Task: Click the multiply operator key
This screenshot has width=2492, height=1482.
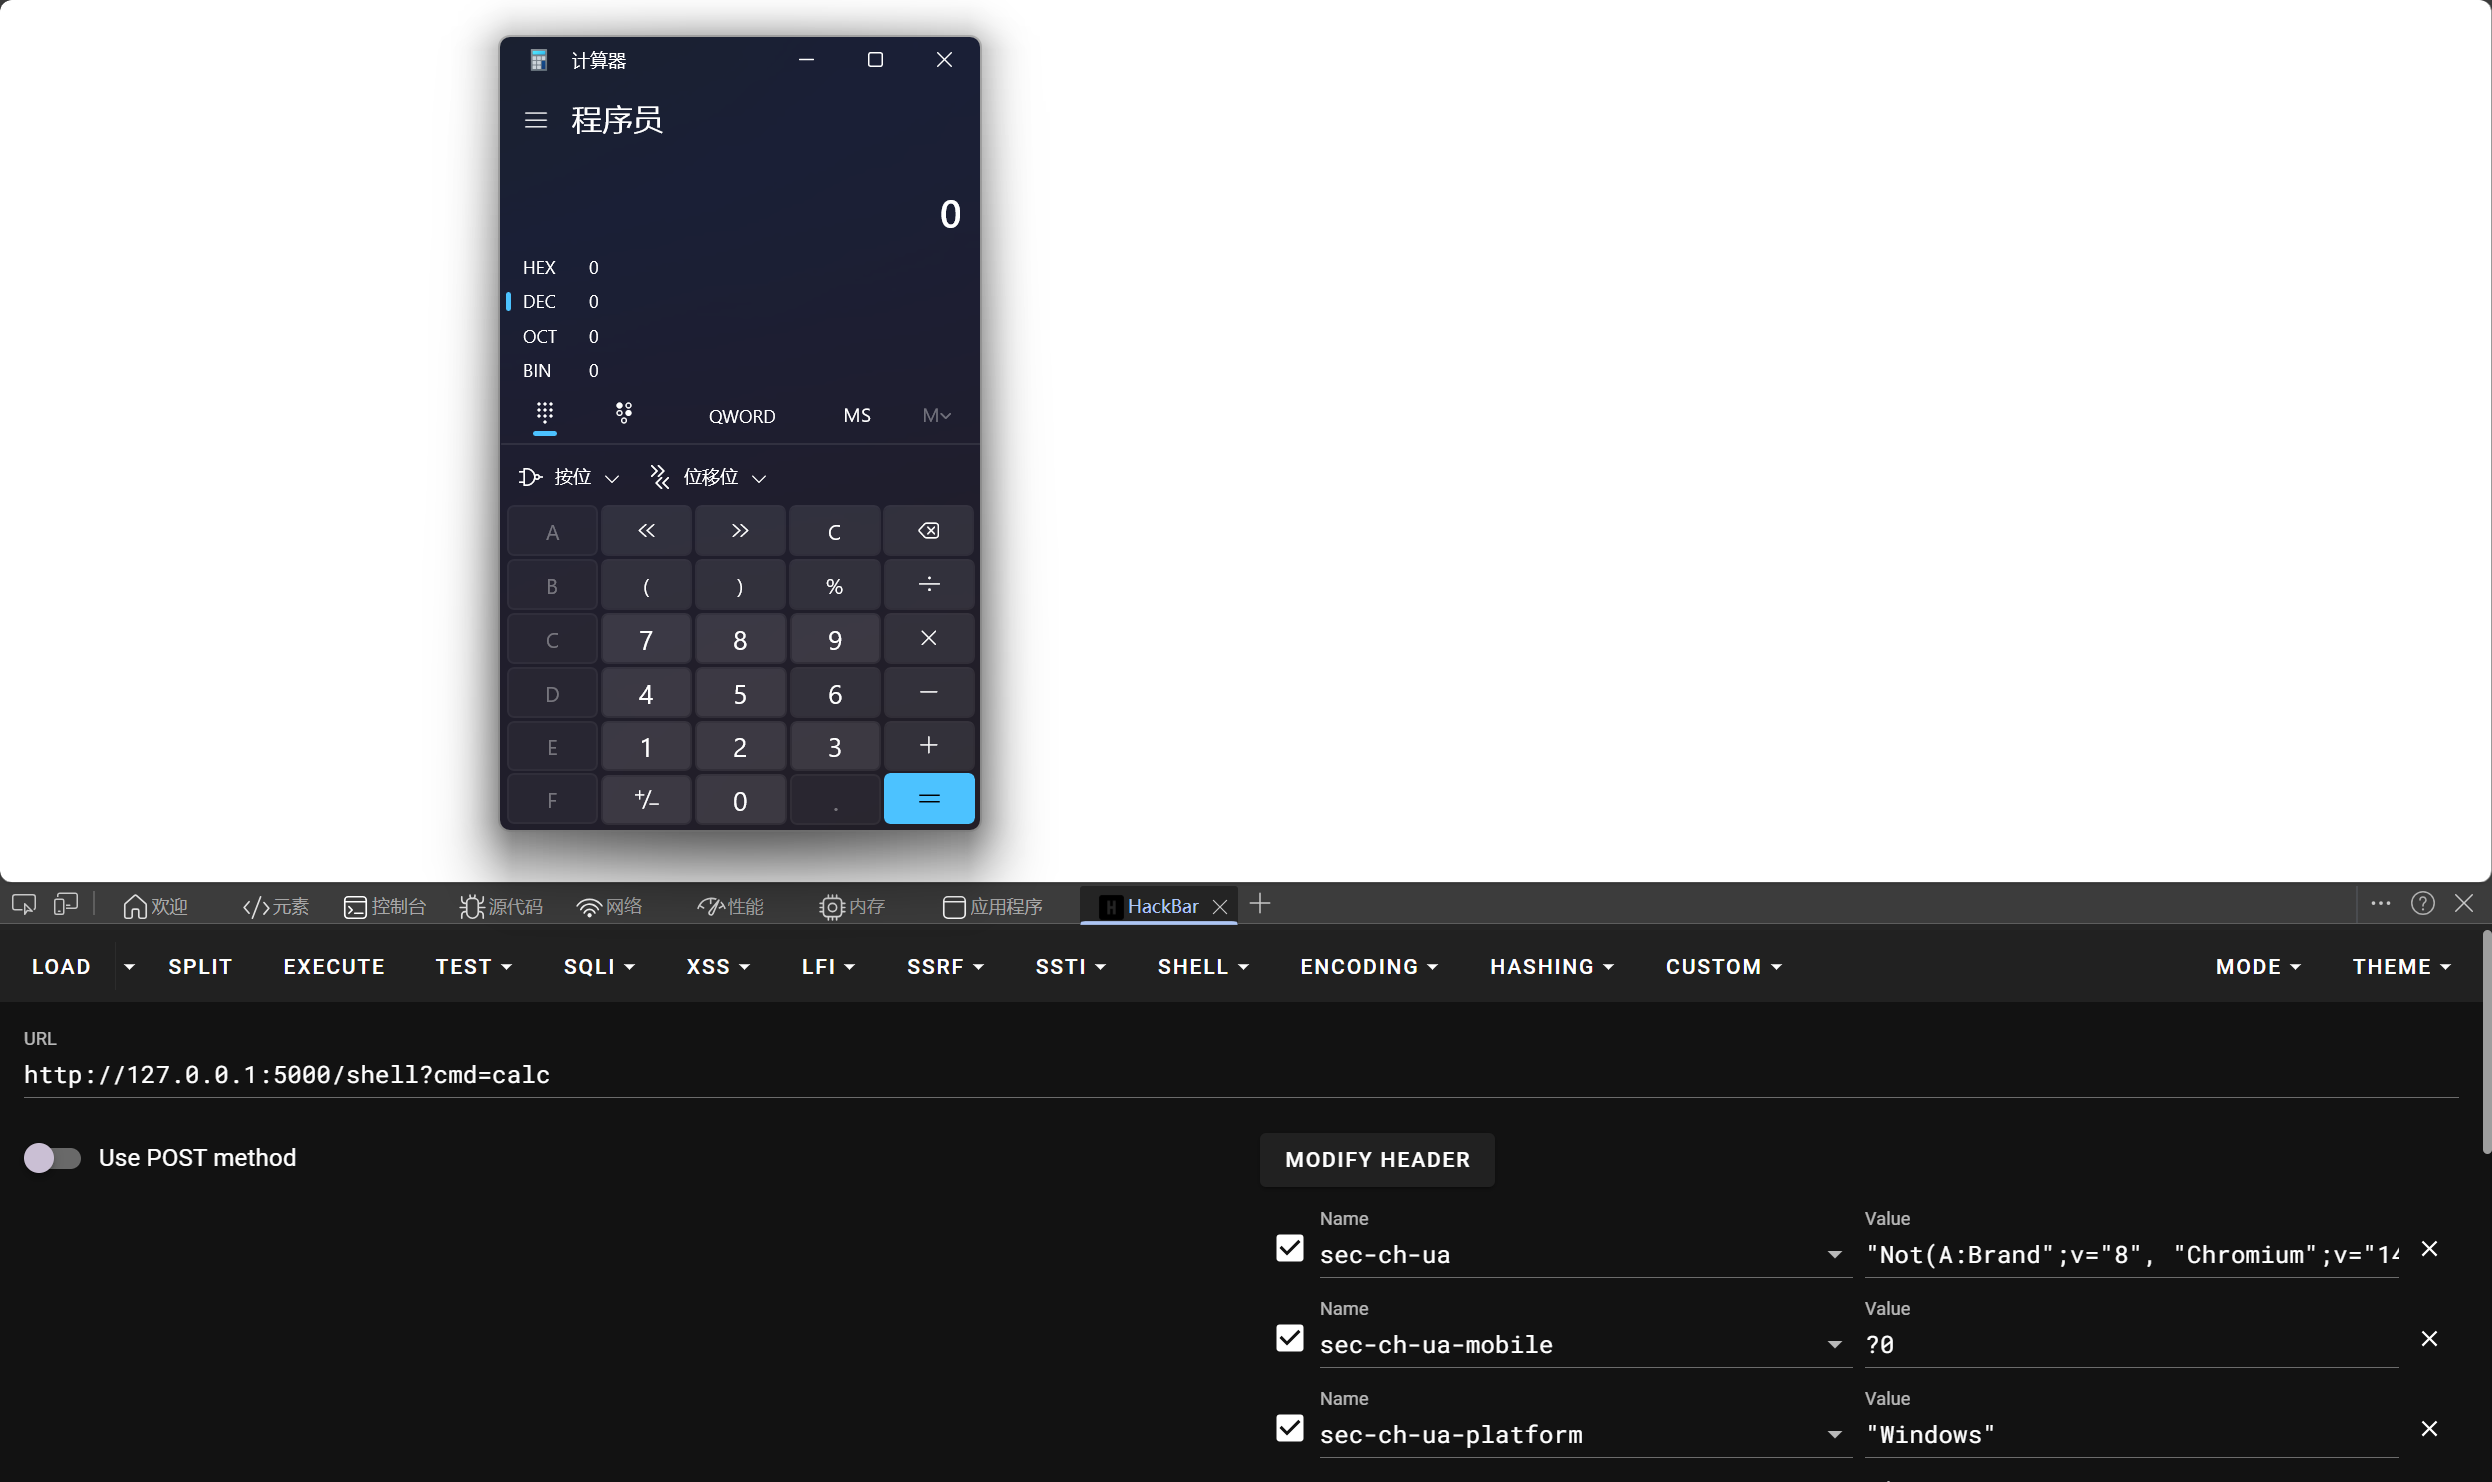Action: (x=929, y=639)
